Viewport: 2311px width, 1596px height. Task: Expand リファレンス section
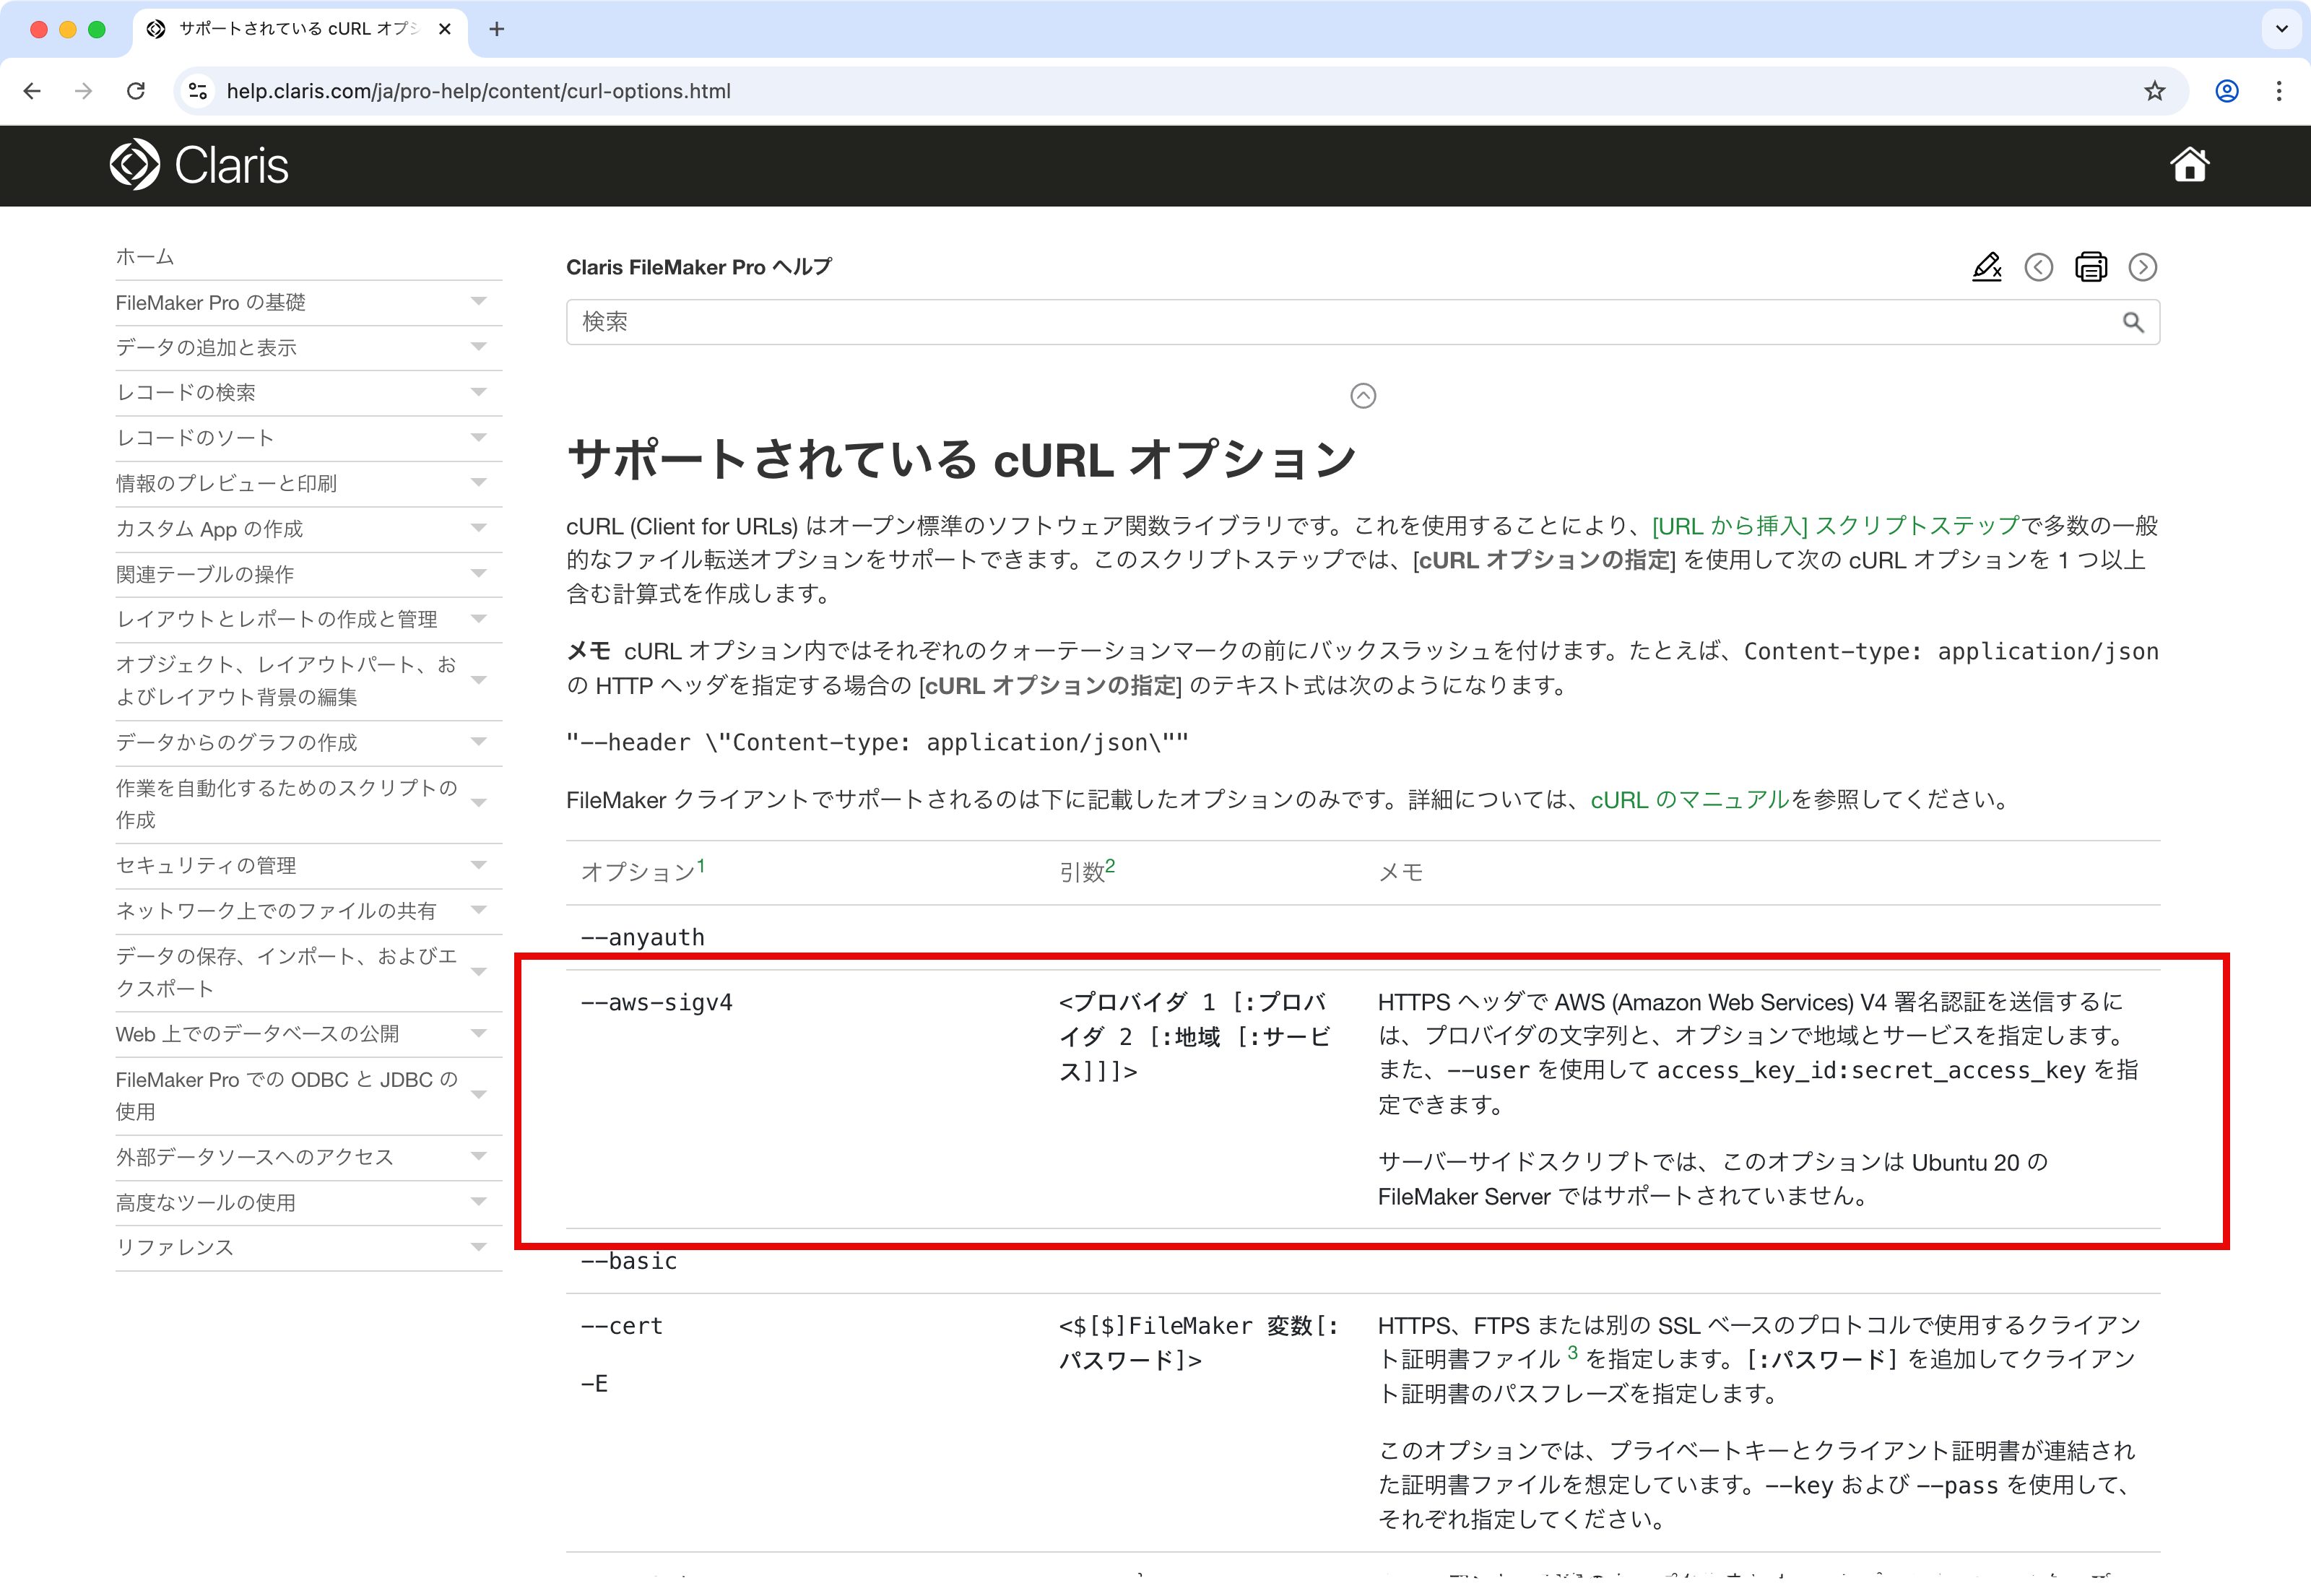[x=478, y=1246]
